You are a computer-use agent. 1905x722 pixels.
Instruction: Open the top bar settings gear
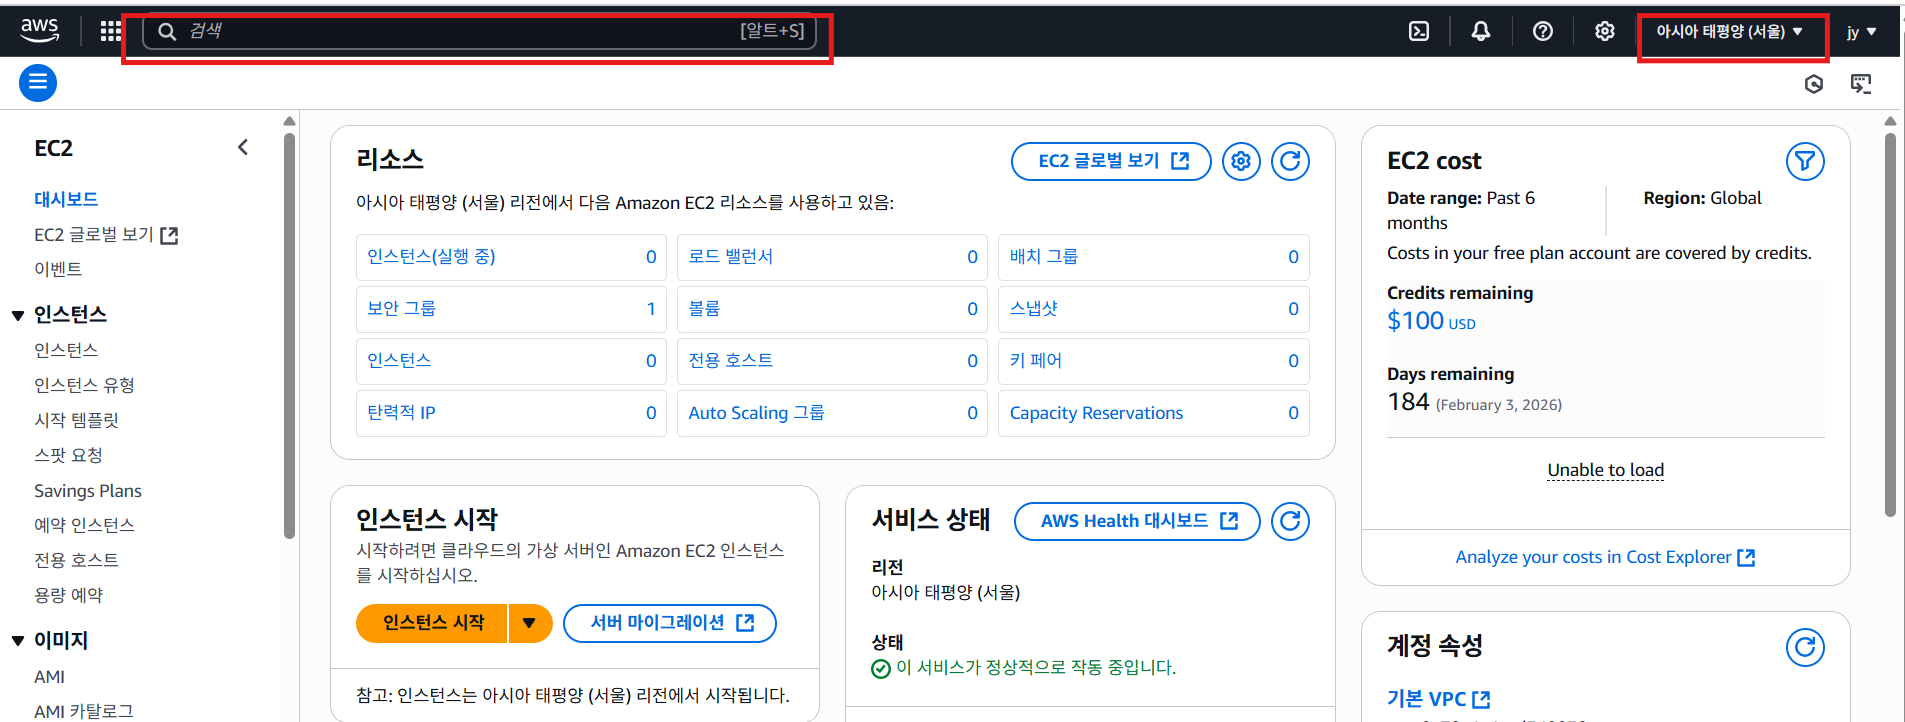pyautogui.click(x=1605, y=31)
